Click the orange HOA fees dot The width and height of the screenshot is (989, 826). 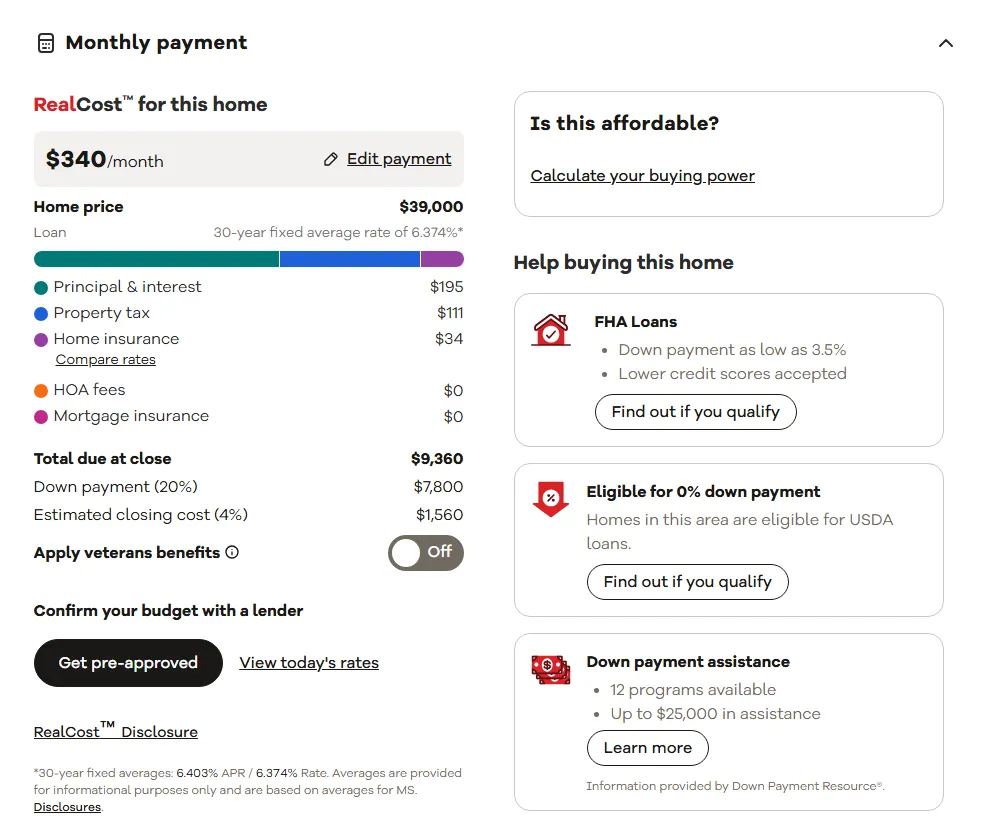(x=41, y=390)
